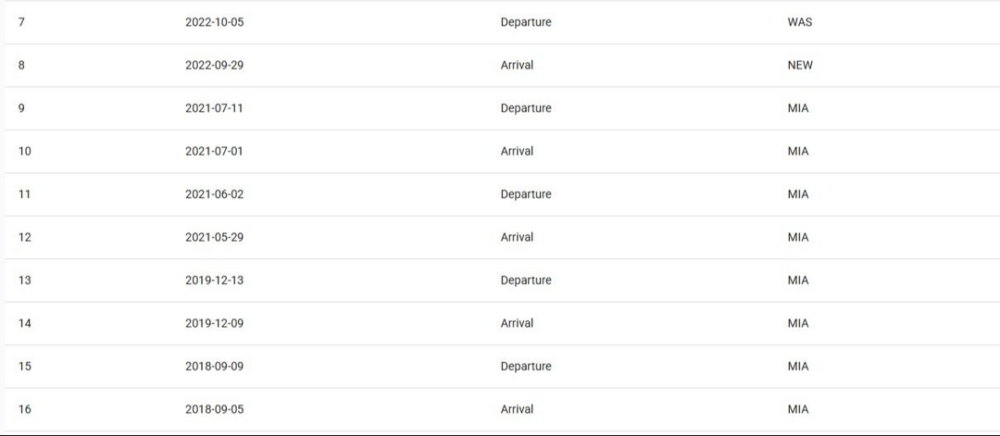Click the NEW location cell
The width and height of the screenshot is (1000, 436).
(800, 66)
